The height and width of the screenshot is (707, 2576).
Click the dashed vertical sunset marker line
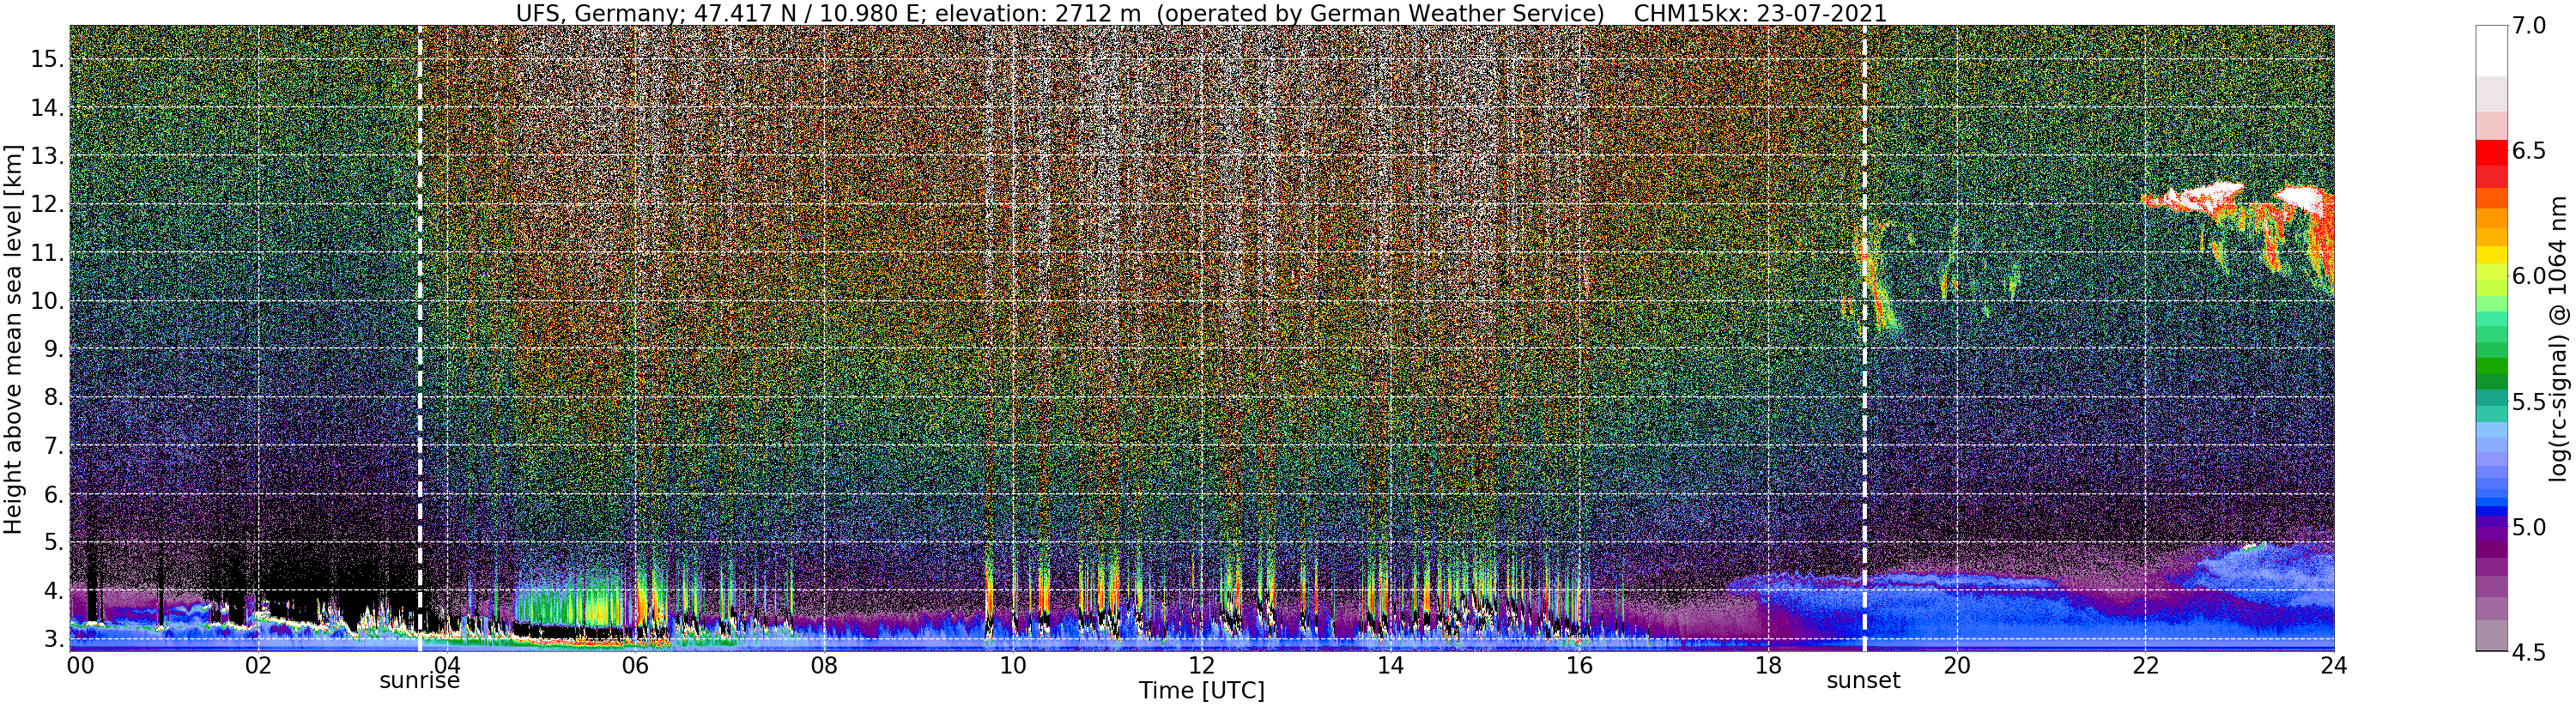[x=1865, y=338]
